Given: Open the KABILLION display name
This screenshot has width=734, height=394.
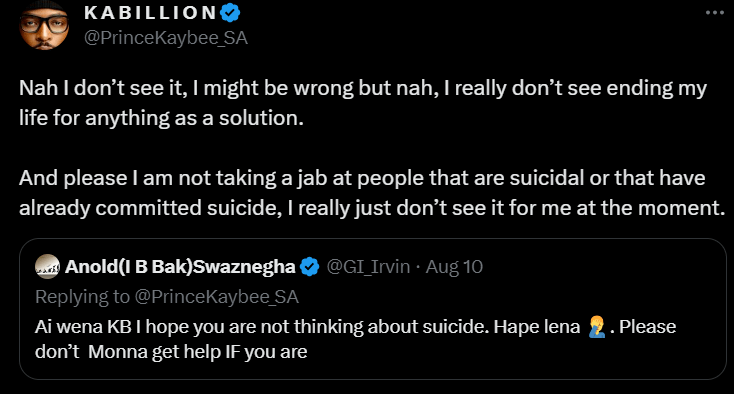Looking at the screenshot, I should tap(150, 13).
